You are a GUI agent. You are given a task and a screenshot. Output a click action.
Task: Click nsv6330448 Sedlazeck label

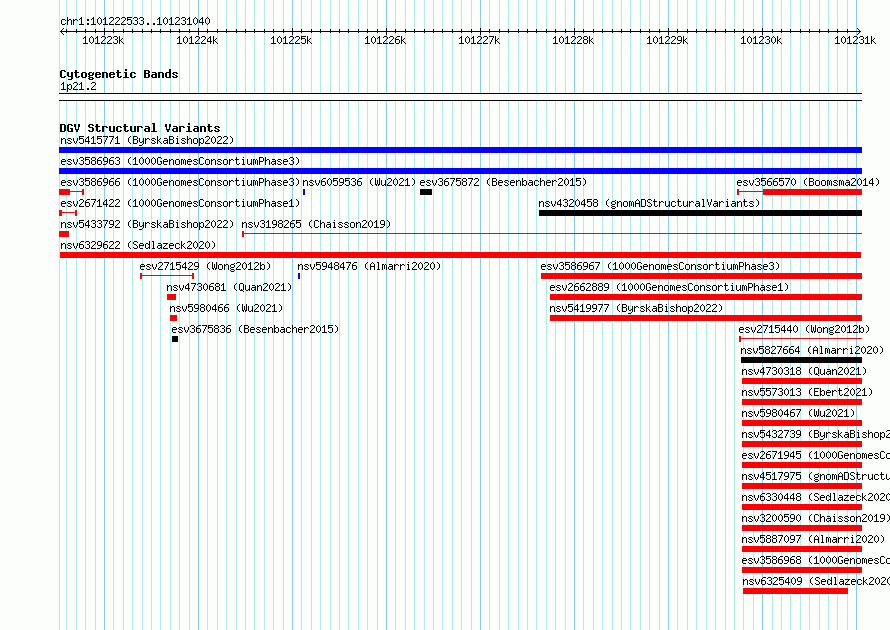tap(816, 497)
